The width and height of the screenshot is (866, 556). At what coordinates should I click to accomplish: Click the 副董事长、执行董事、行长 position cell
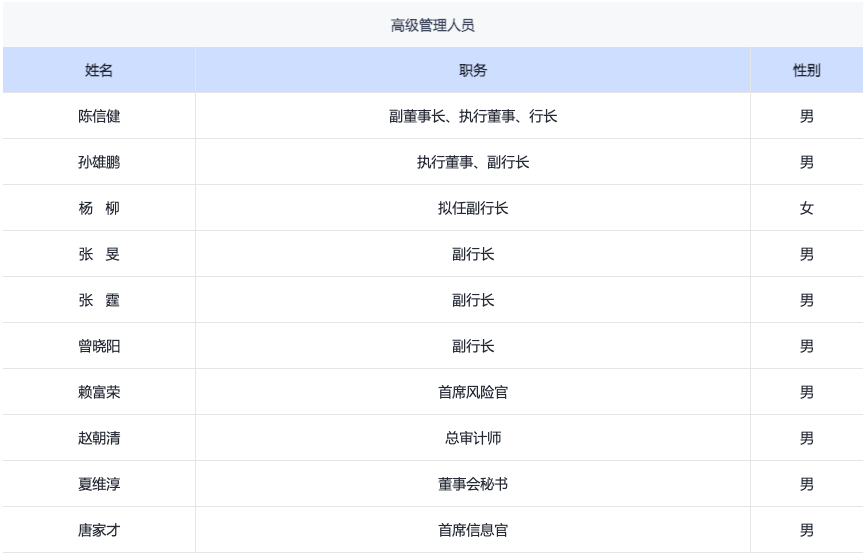[473, 116]
